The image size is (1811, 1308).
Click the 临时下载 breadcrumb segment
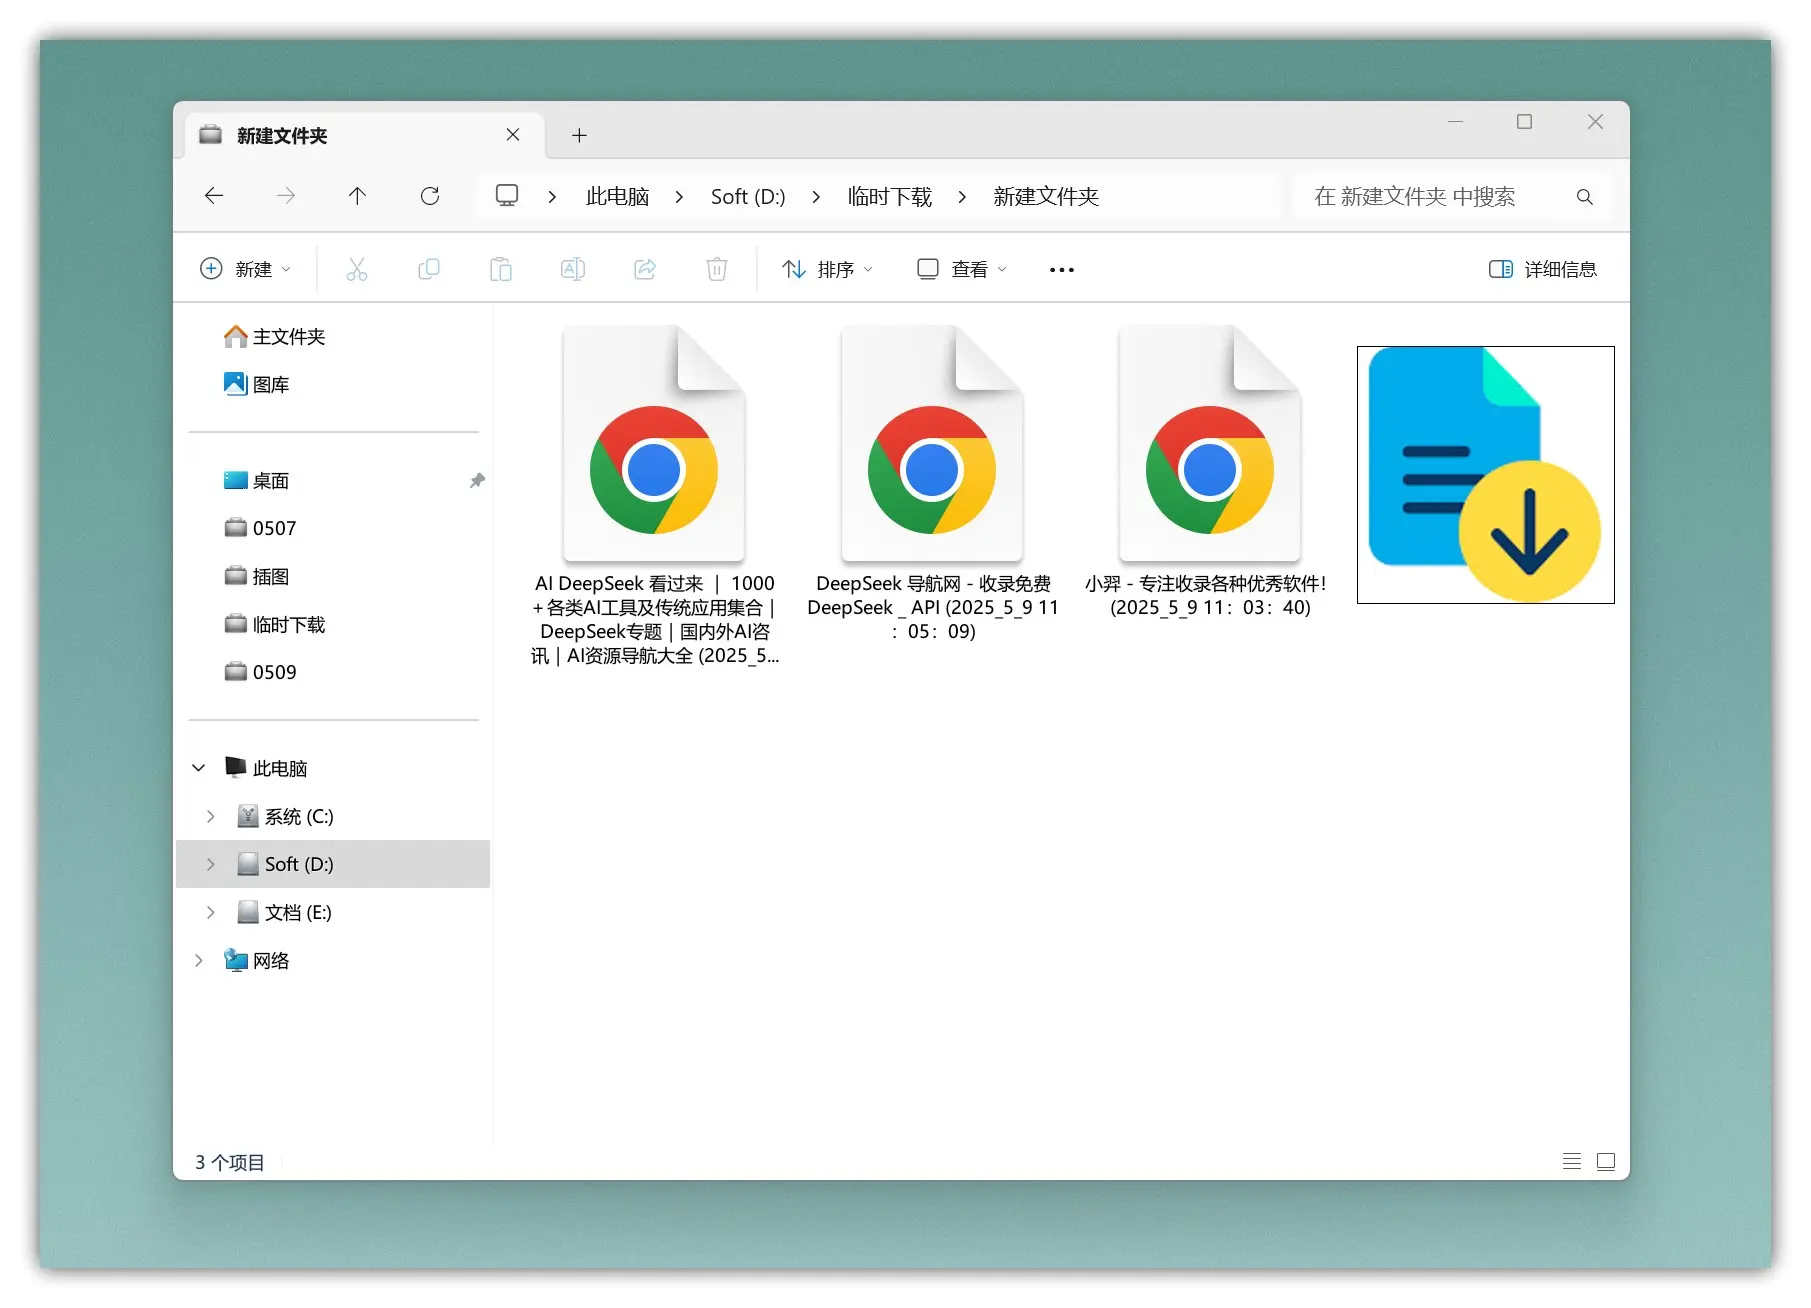coord(889,197)
